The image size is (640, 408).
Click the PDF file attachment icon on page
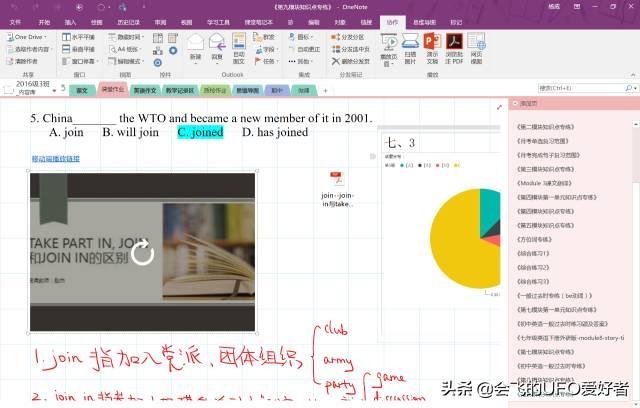point(337,179)
